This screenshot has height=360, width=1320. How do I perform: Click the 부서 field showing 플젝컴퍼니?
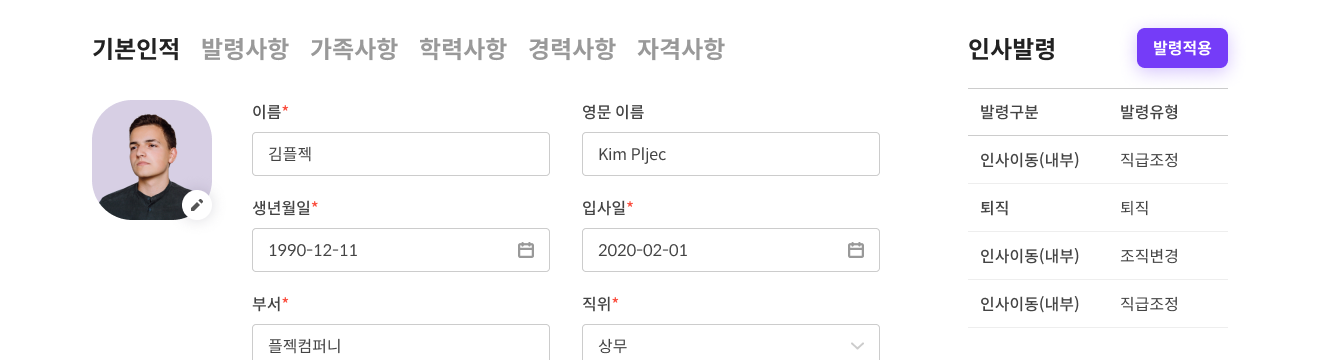click(401, 342)
